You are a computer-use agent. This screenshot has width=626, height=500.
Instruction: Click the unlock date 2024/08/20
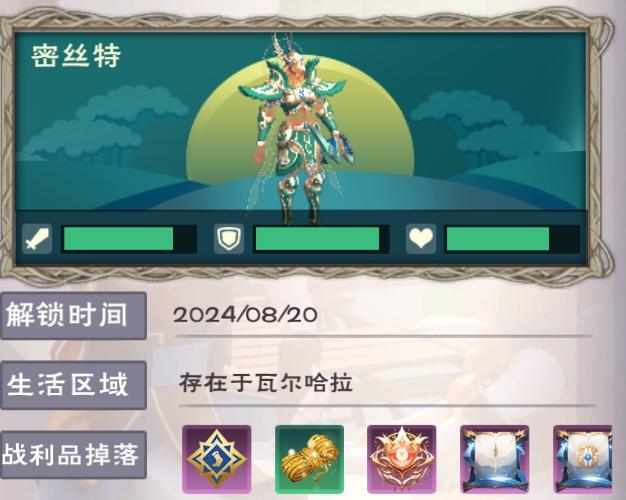point(246,315)
